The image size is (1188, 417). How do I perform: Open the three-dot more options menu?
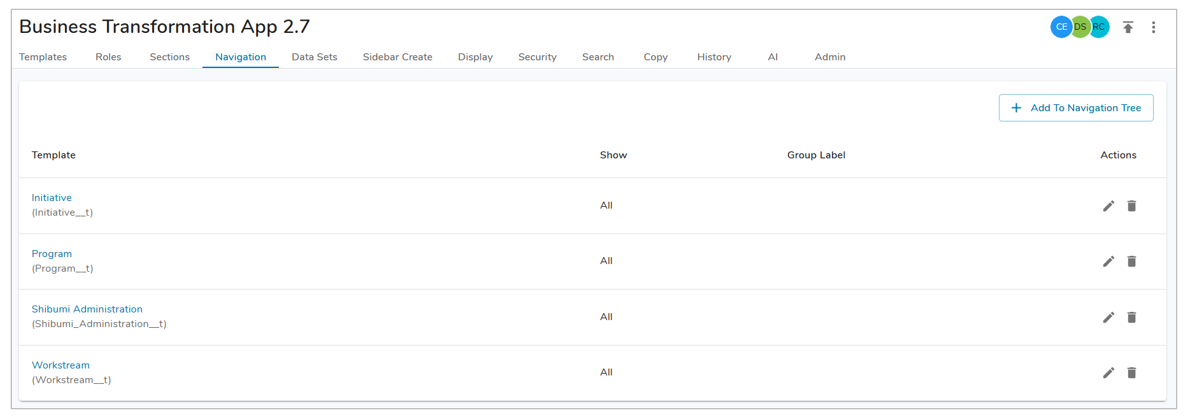pos(1153,28)
